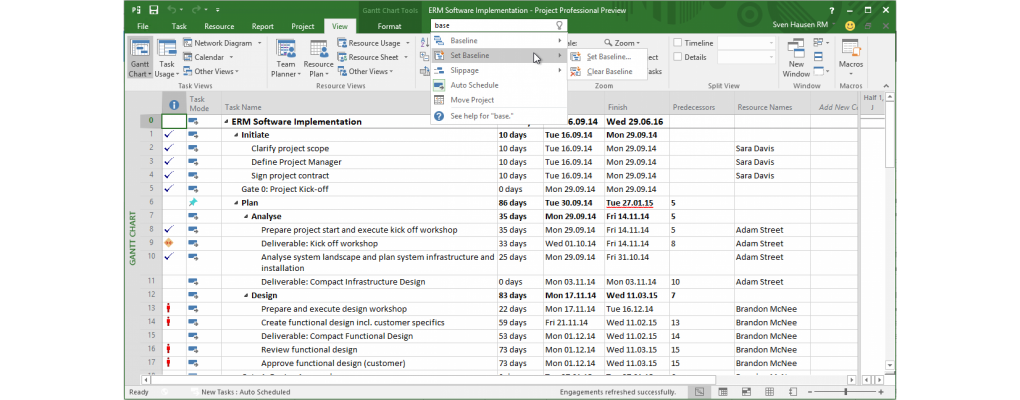This screenshot has height=400, width=1020.
Task: Enable the Details checkbox
Action: 678,57
